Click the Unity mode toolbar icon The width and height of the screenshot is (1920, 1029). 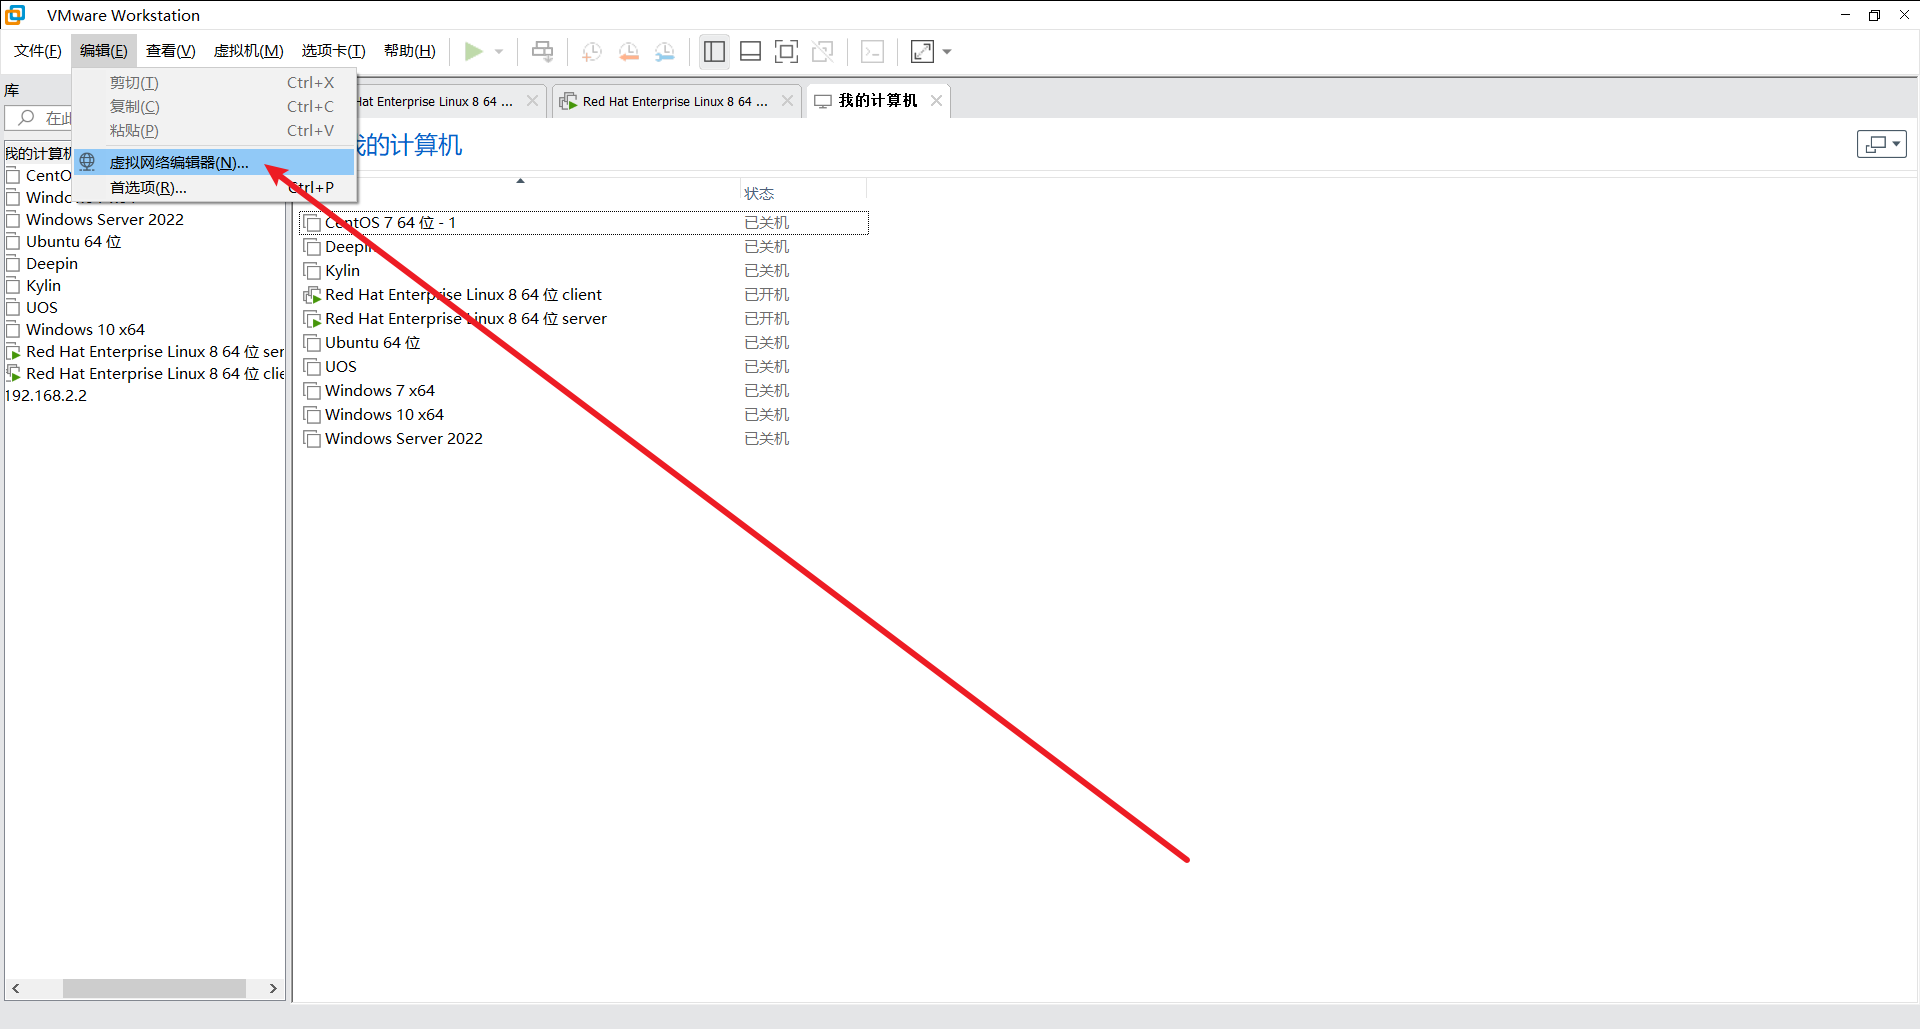point(823,51)
